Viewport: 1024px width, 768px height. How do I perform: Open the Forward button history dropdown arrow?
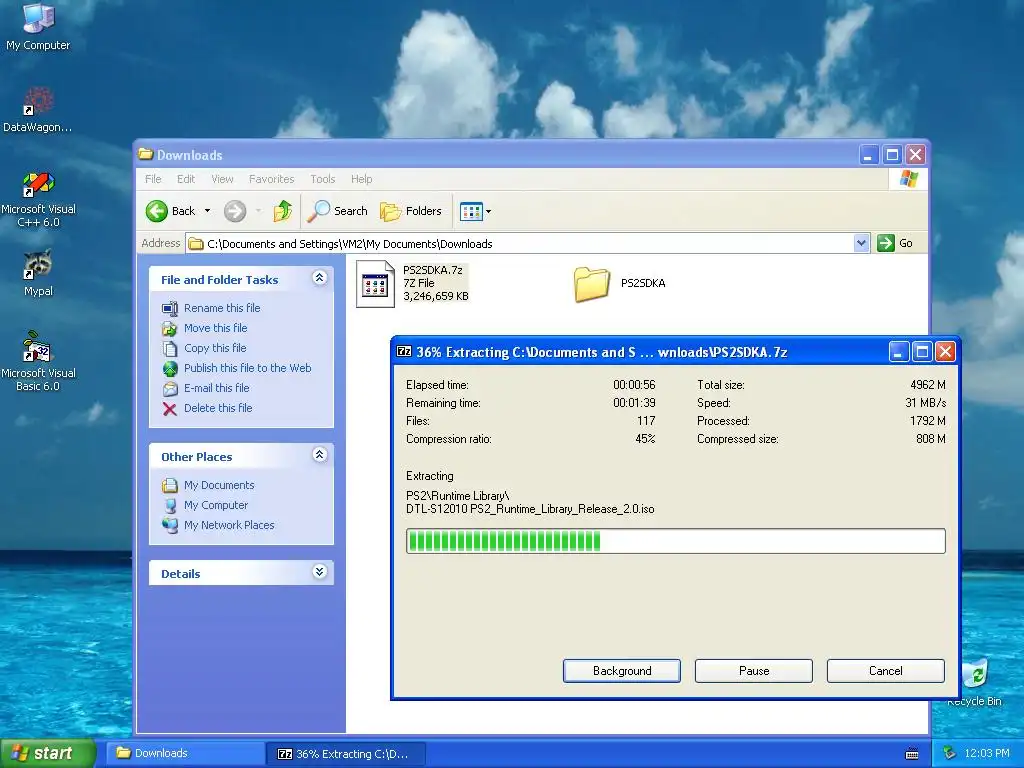pos(258,211)
